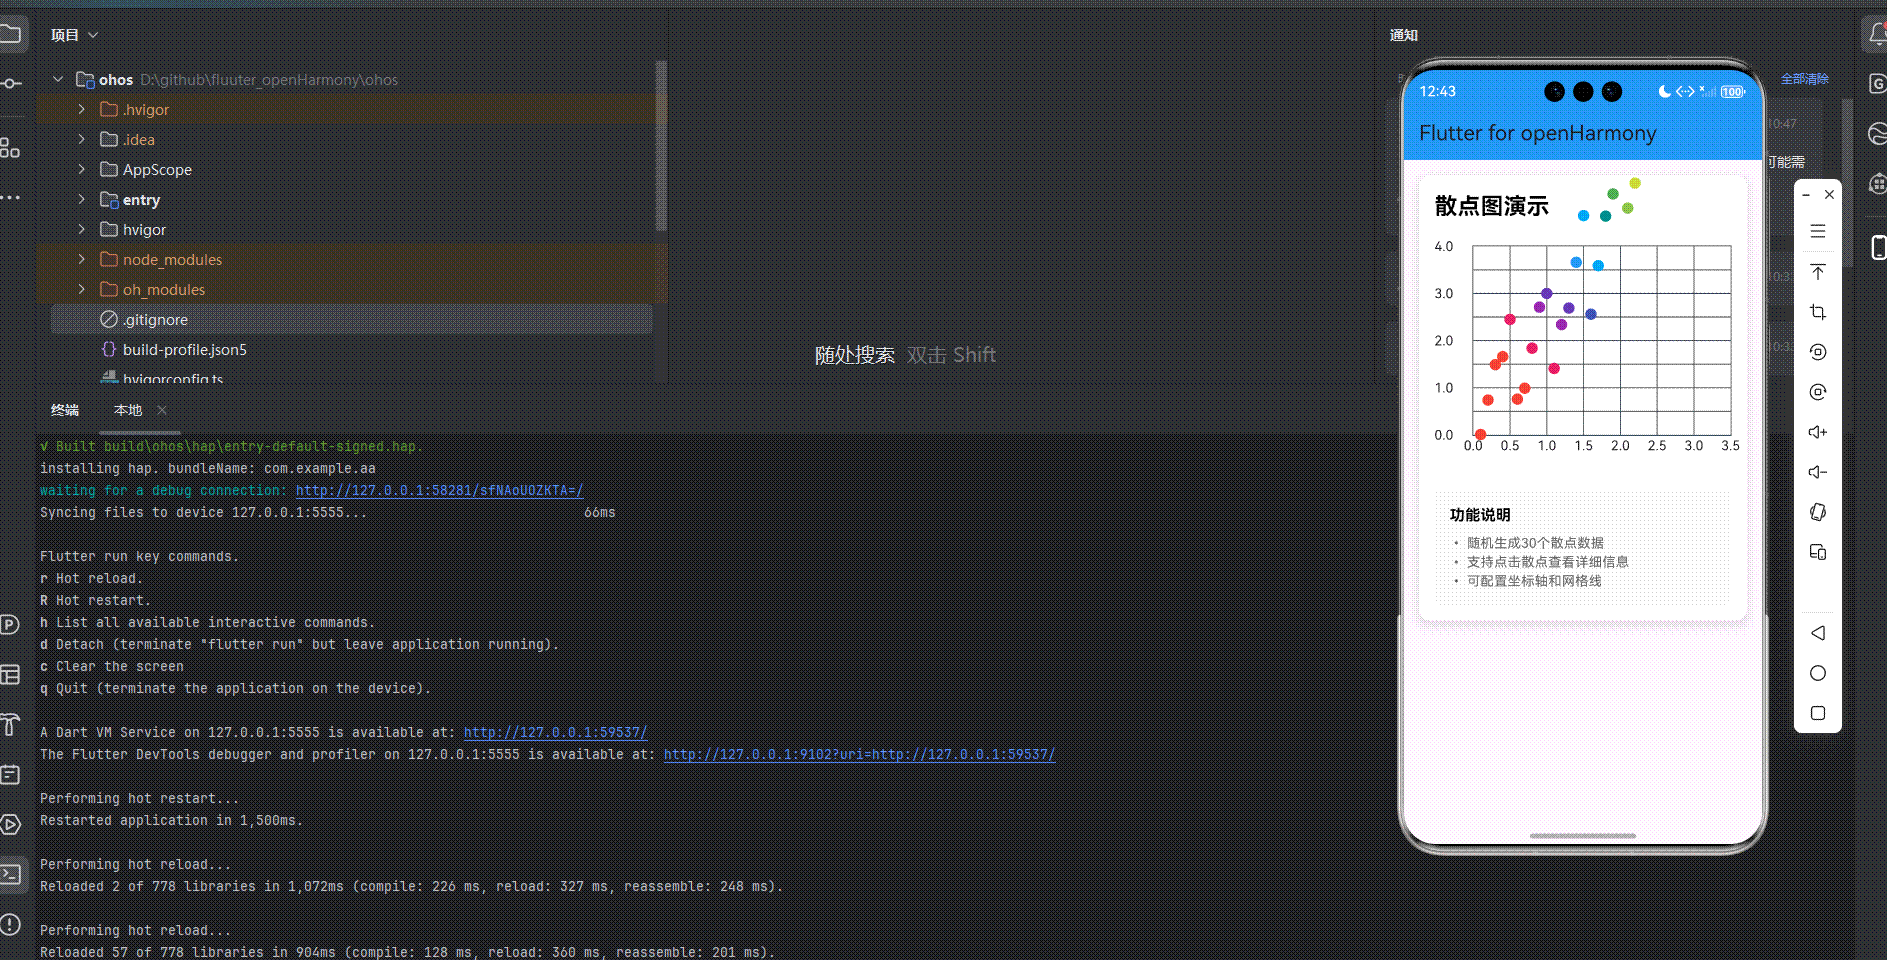Switch to the 终端 tab

[x=65, y=410]
